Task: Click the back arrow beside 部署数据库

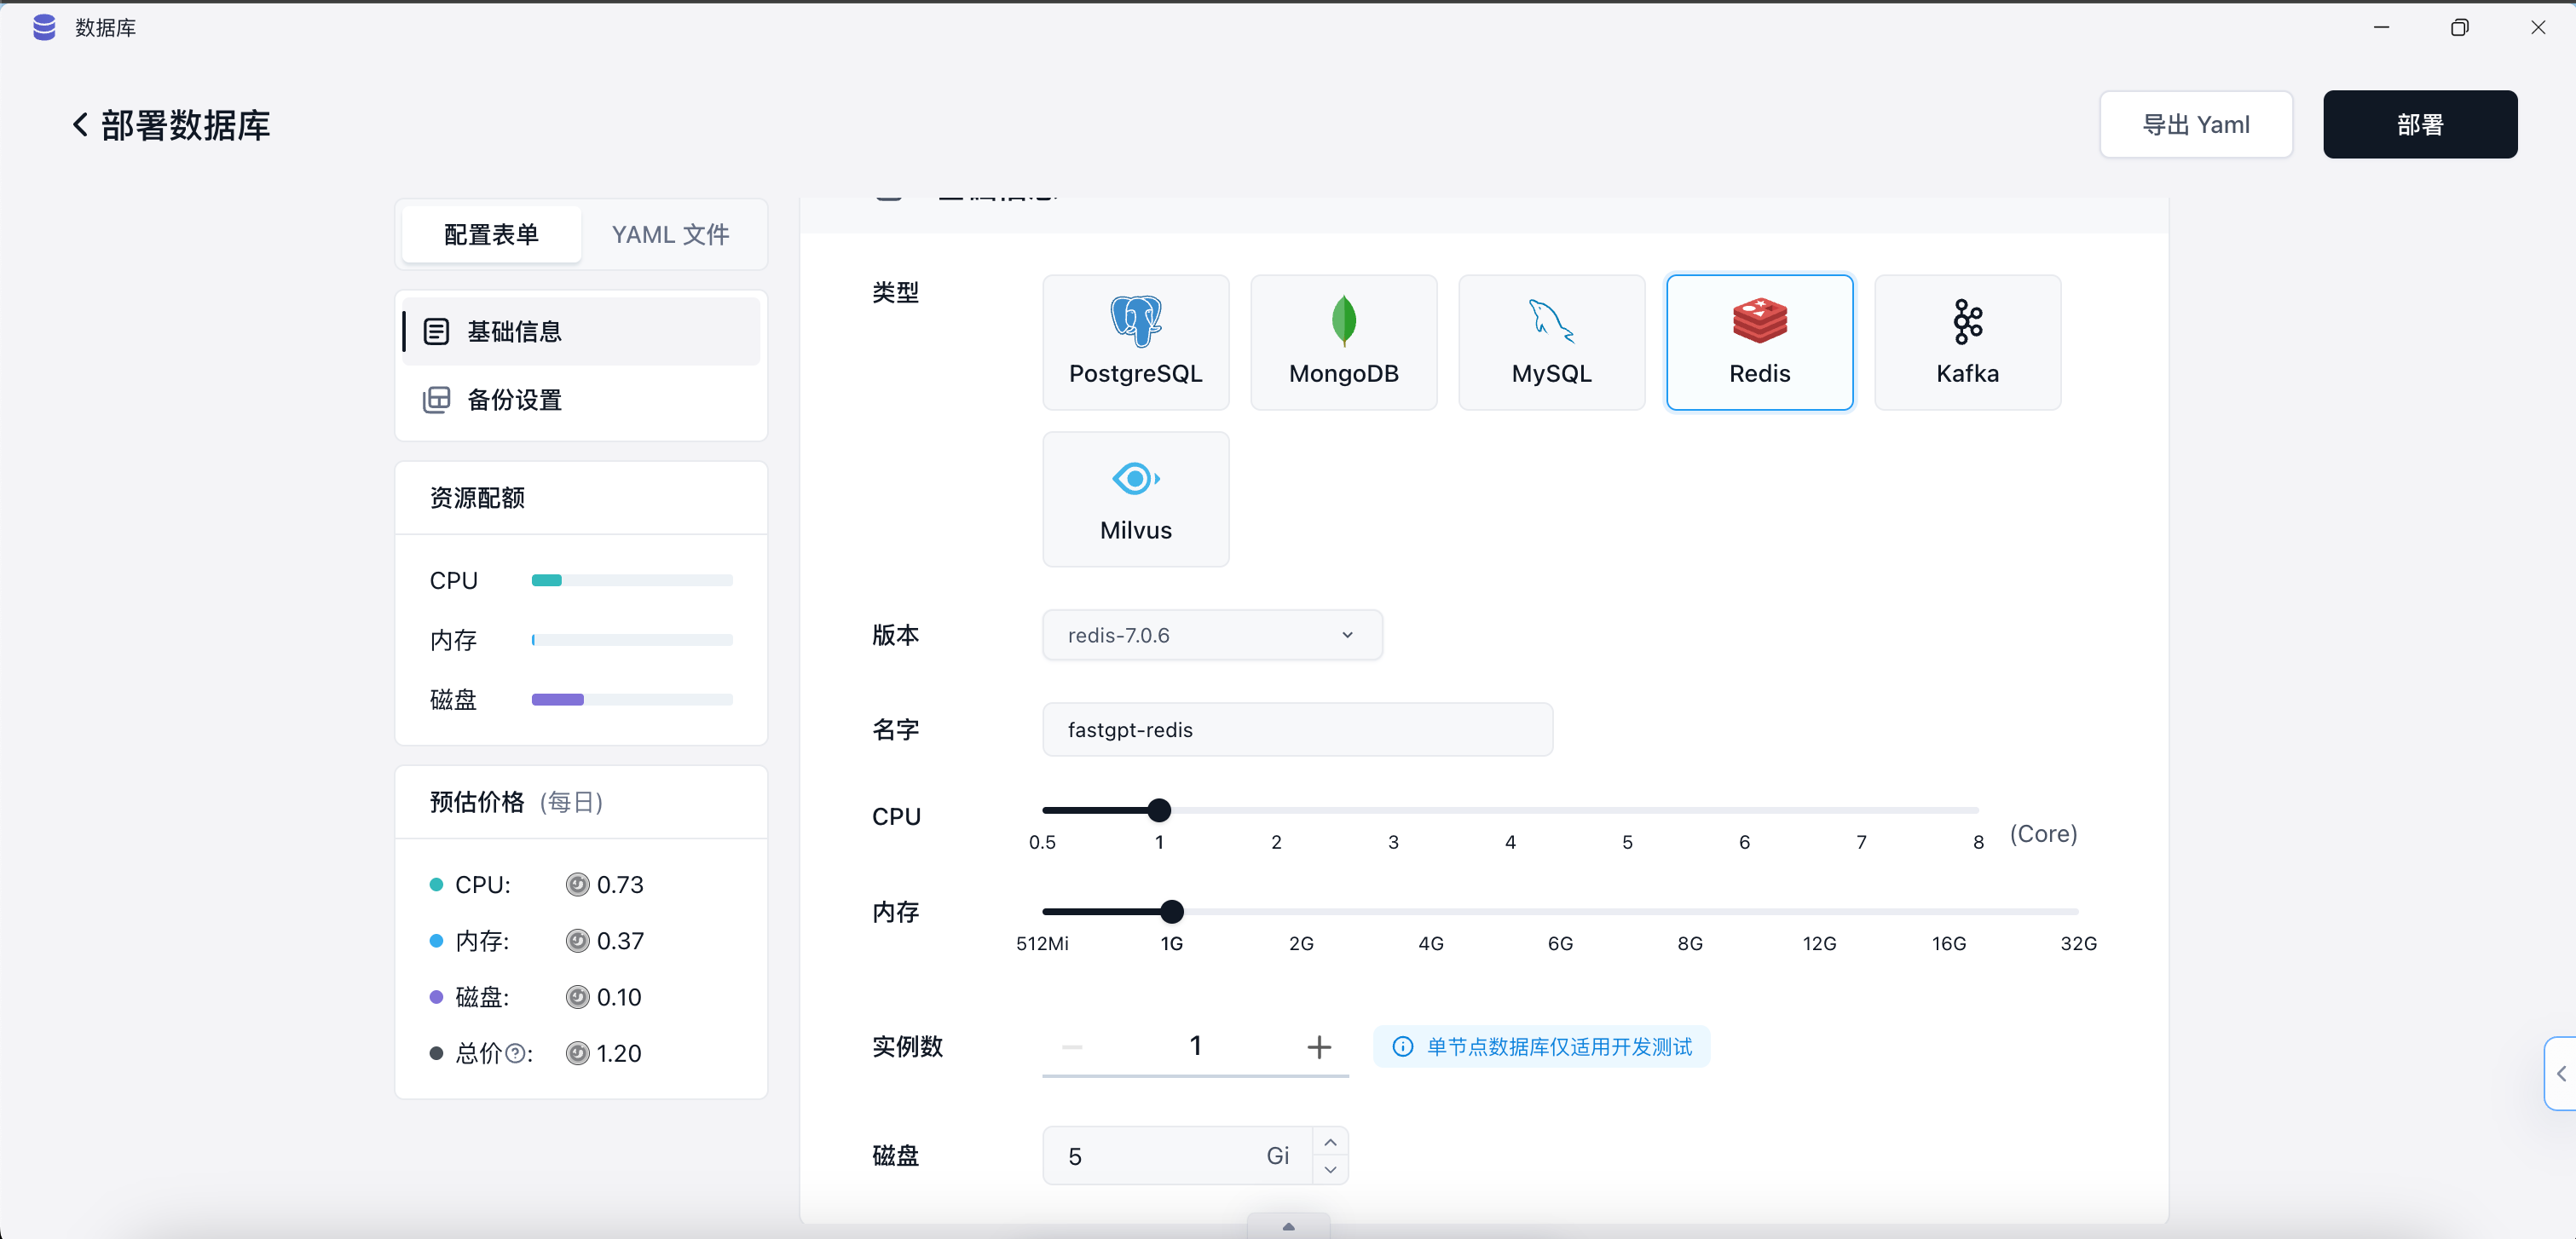Action: [80, 125]
